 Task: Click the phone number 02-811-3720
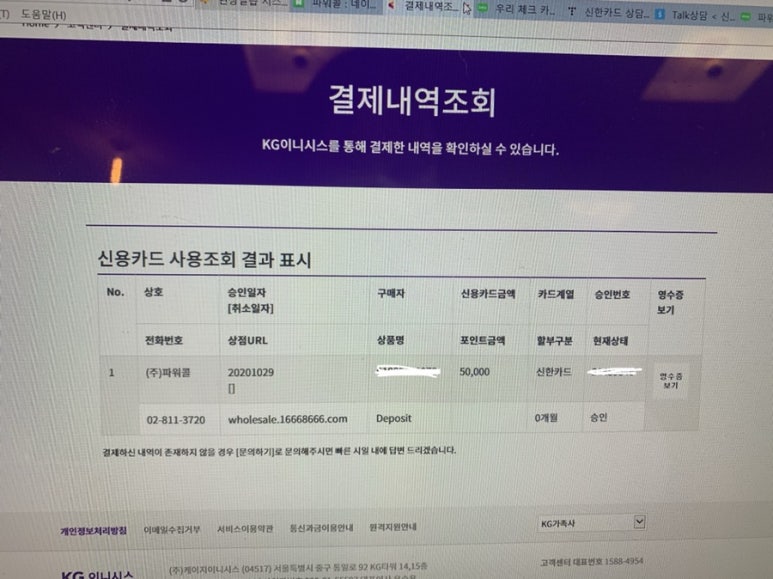point(176,420)
